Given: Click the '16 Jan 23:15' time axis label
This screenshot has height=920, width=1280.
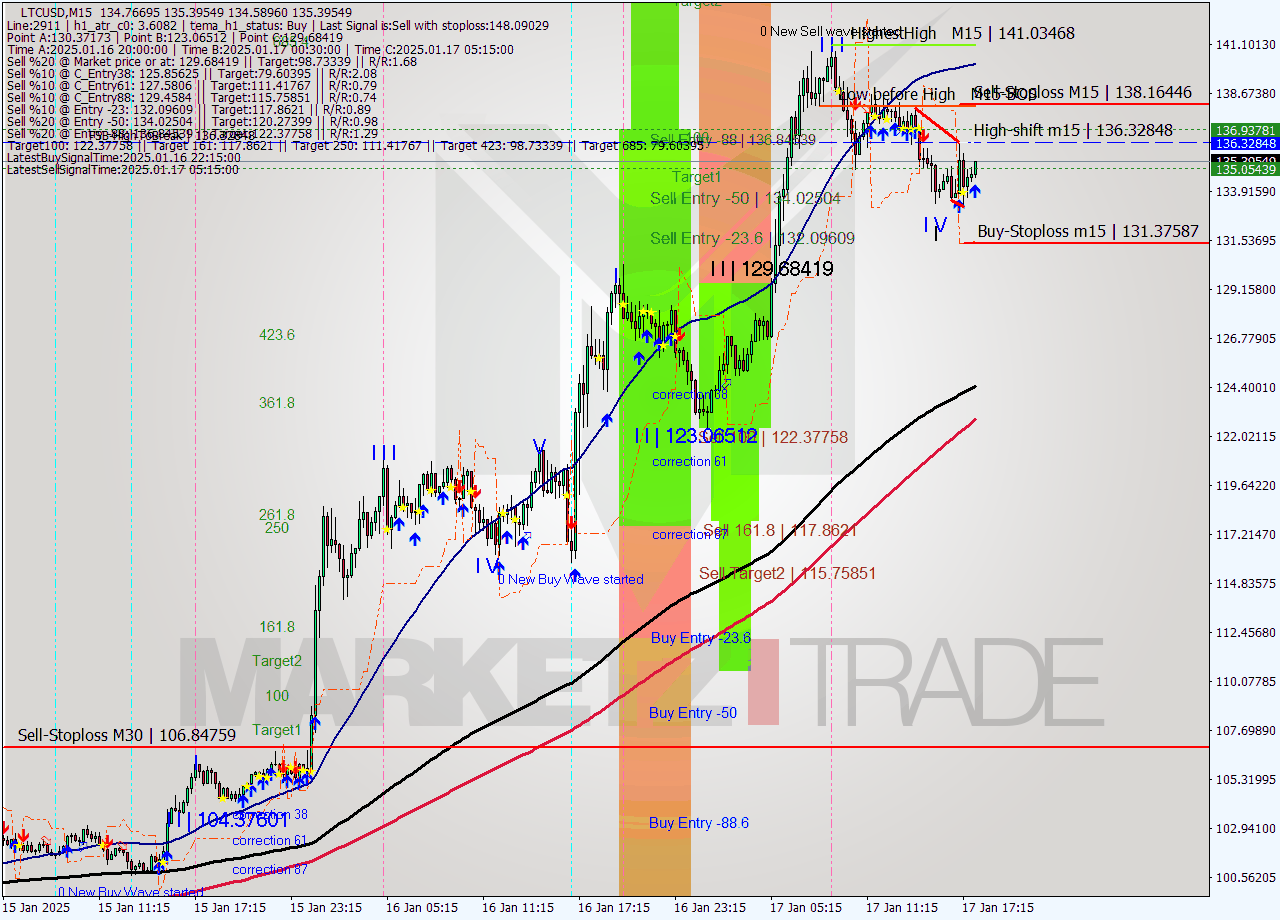Looking at the screenshot, I should tap(709, 908).
